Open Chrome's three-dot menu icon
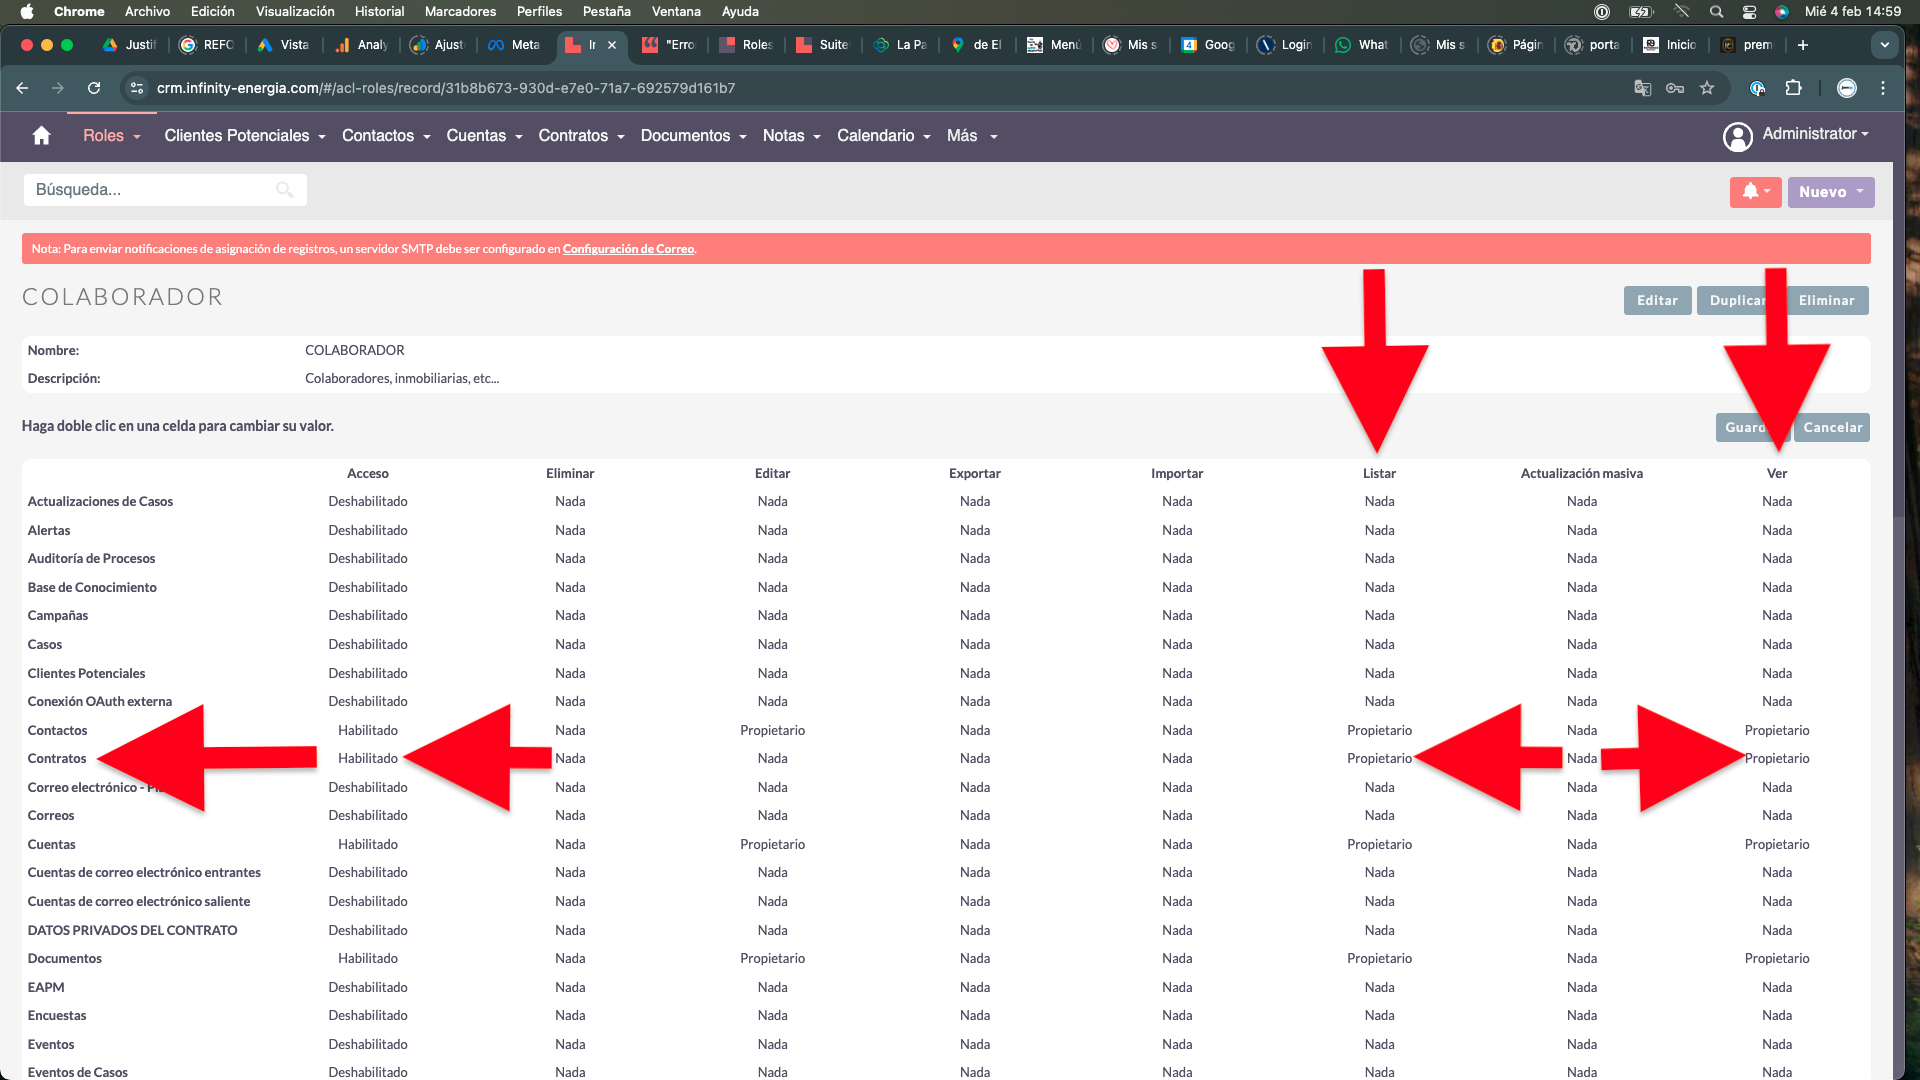Image resolution: width=1920 pixels, height=1080 pixels. click(1883, 88)
